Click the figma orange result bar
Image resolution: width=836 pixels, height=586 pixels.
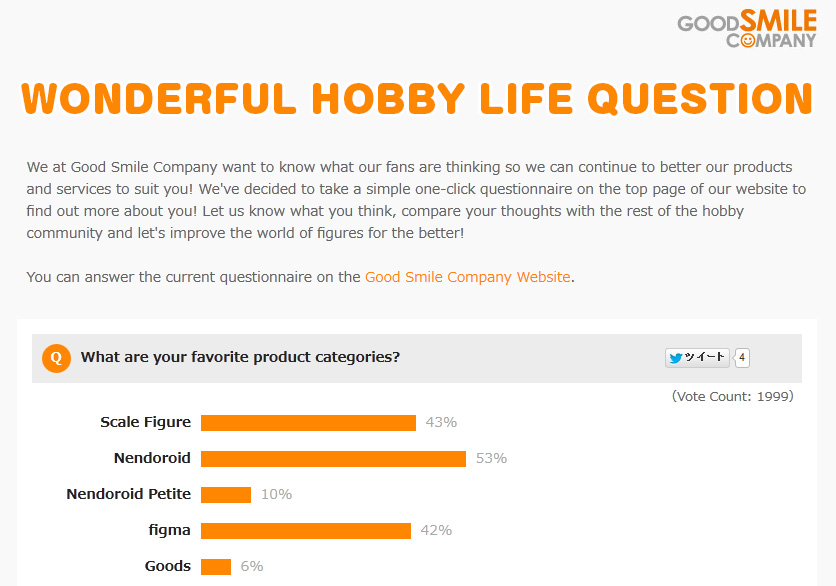point(306,531)
